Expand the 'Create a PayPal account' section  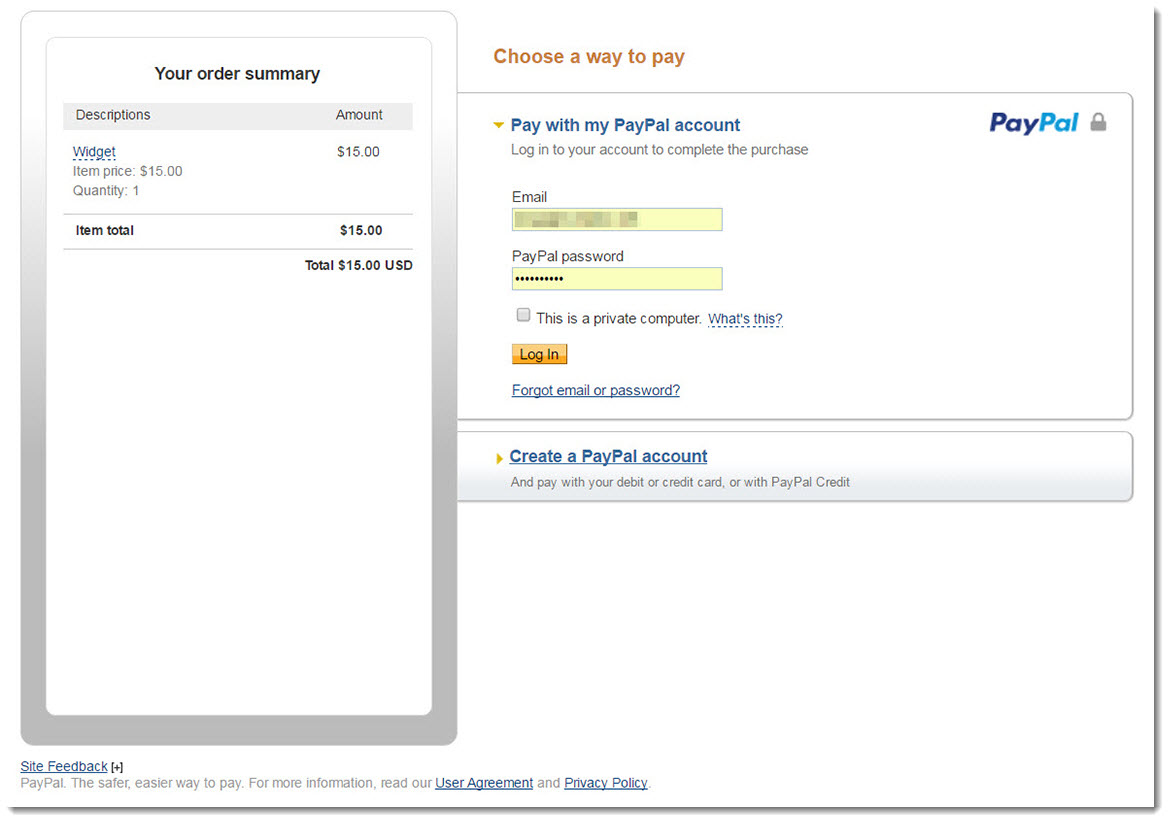(x=607, y=456)
